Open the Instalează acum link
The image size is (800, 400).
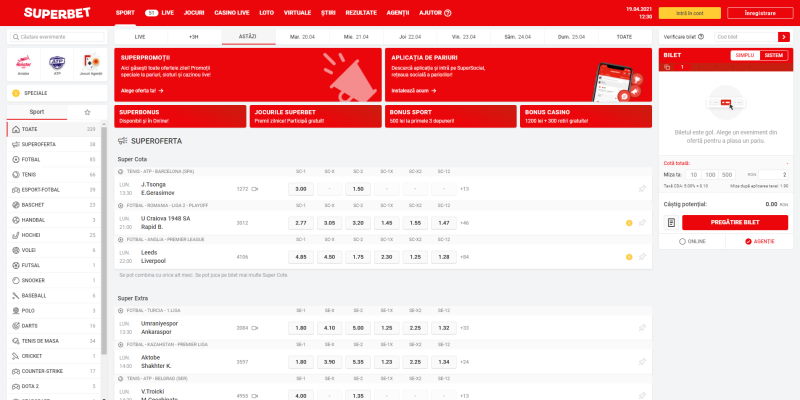coord(414,91)
